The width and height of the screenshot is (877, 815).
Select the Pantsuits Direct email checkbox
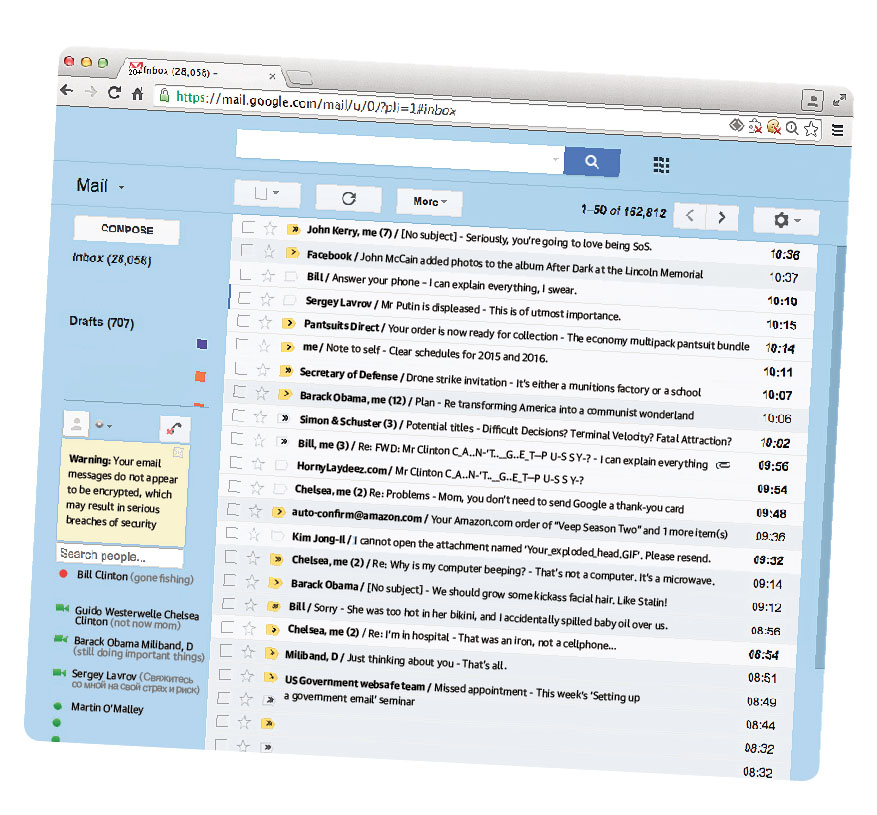243,321
